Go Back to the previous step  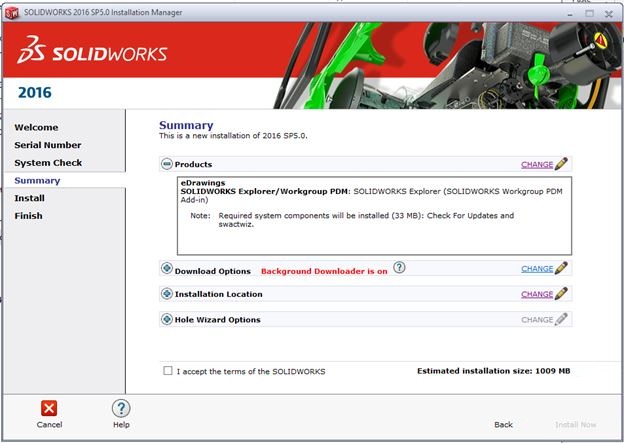tap(503, 425)
